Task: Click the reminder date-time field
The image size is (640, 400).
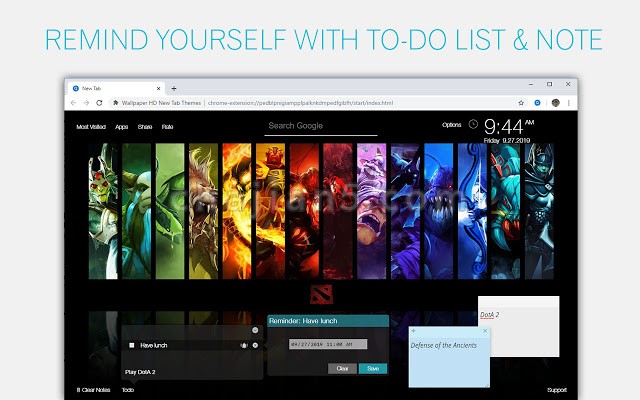Action: tap(328, 344)
